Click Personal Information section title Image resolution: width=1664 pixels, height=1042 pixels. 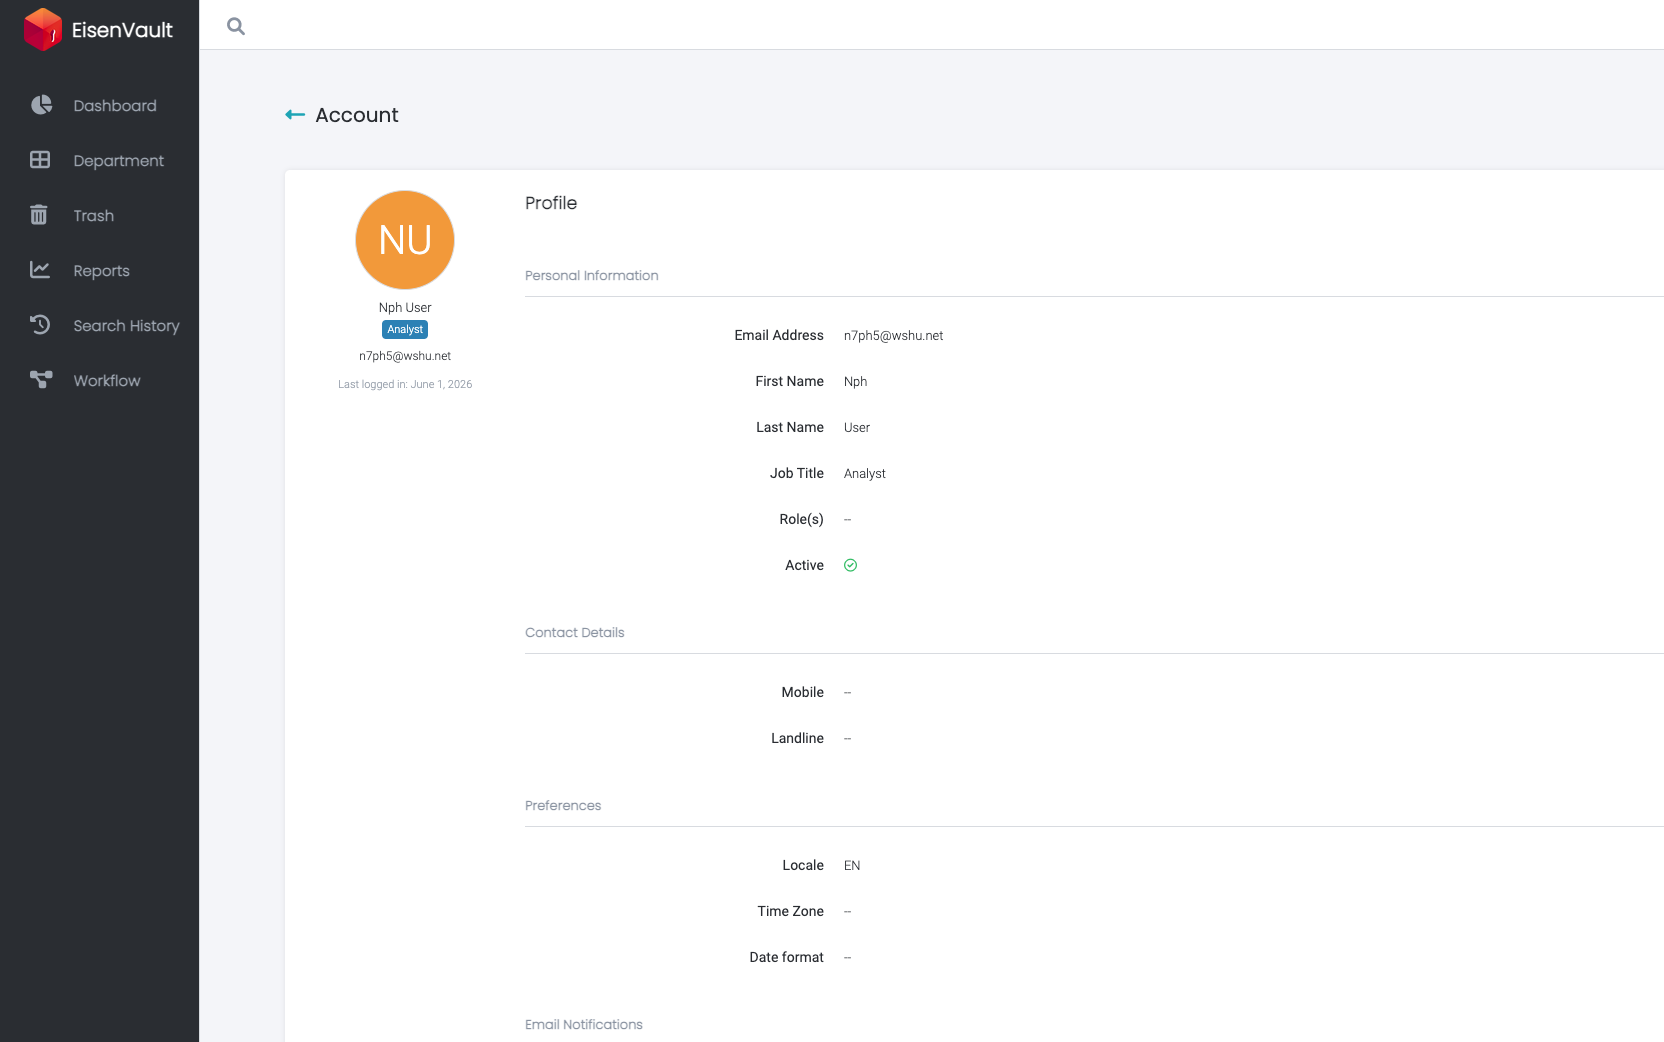point(592,275)
